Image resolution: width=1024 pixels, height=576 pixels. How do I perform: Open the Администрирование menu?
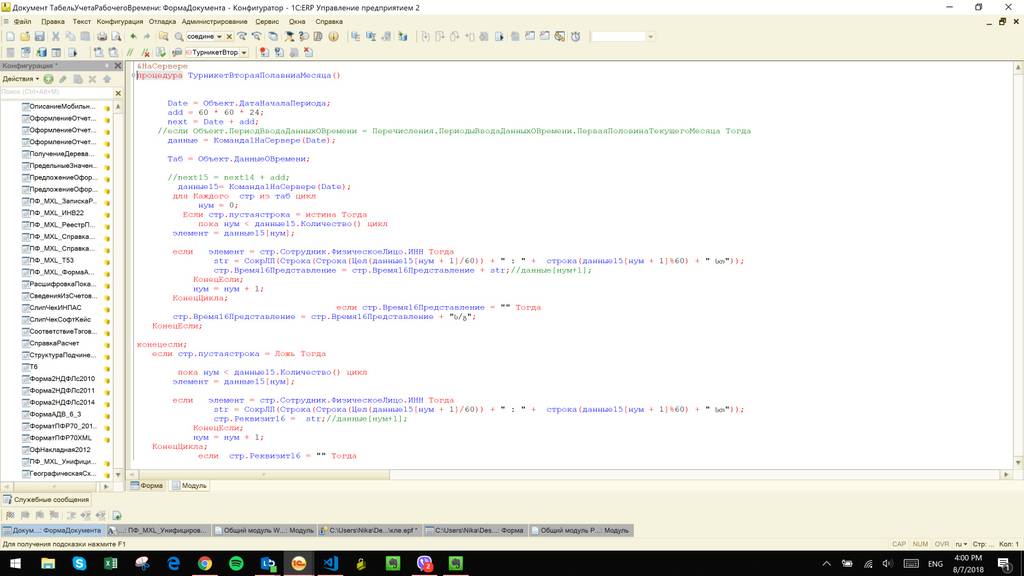pos(214,22)
